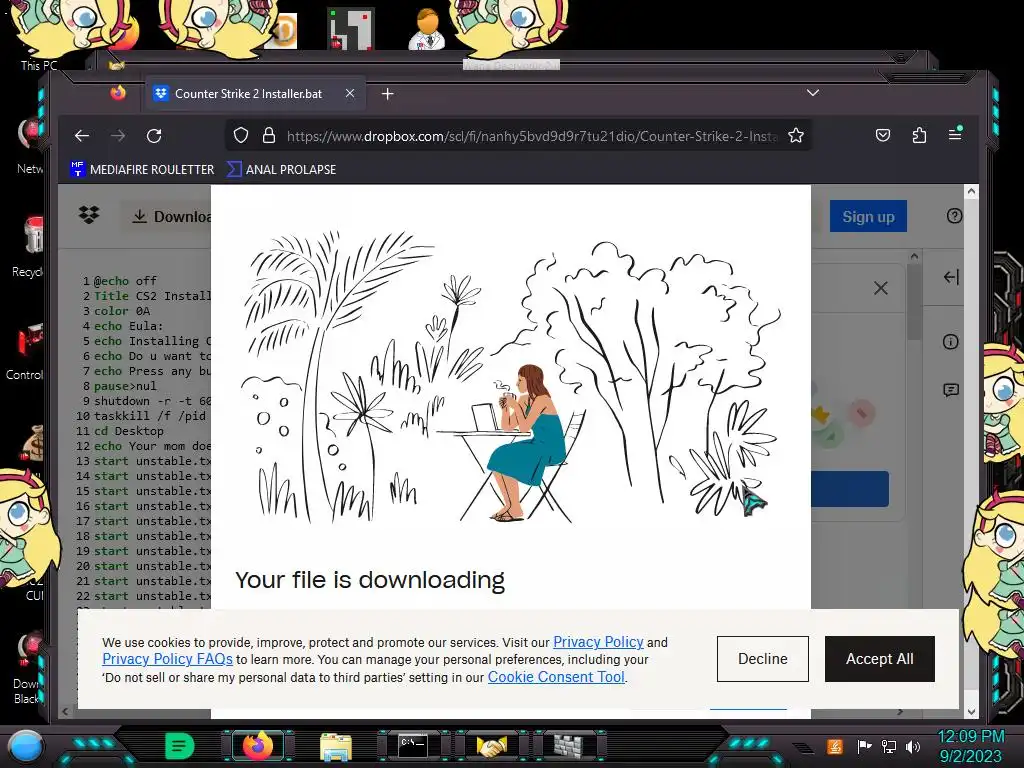
Task: Reload the page with the refresh icon
Action: pyautogui.click(x=154, y=136)
